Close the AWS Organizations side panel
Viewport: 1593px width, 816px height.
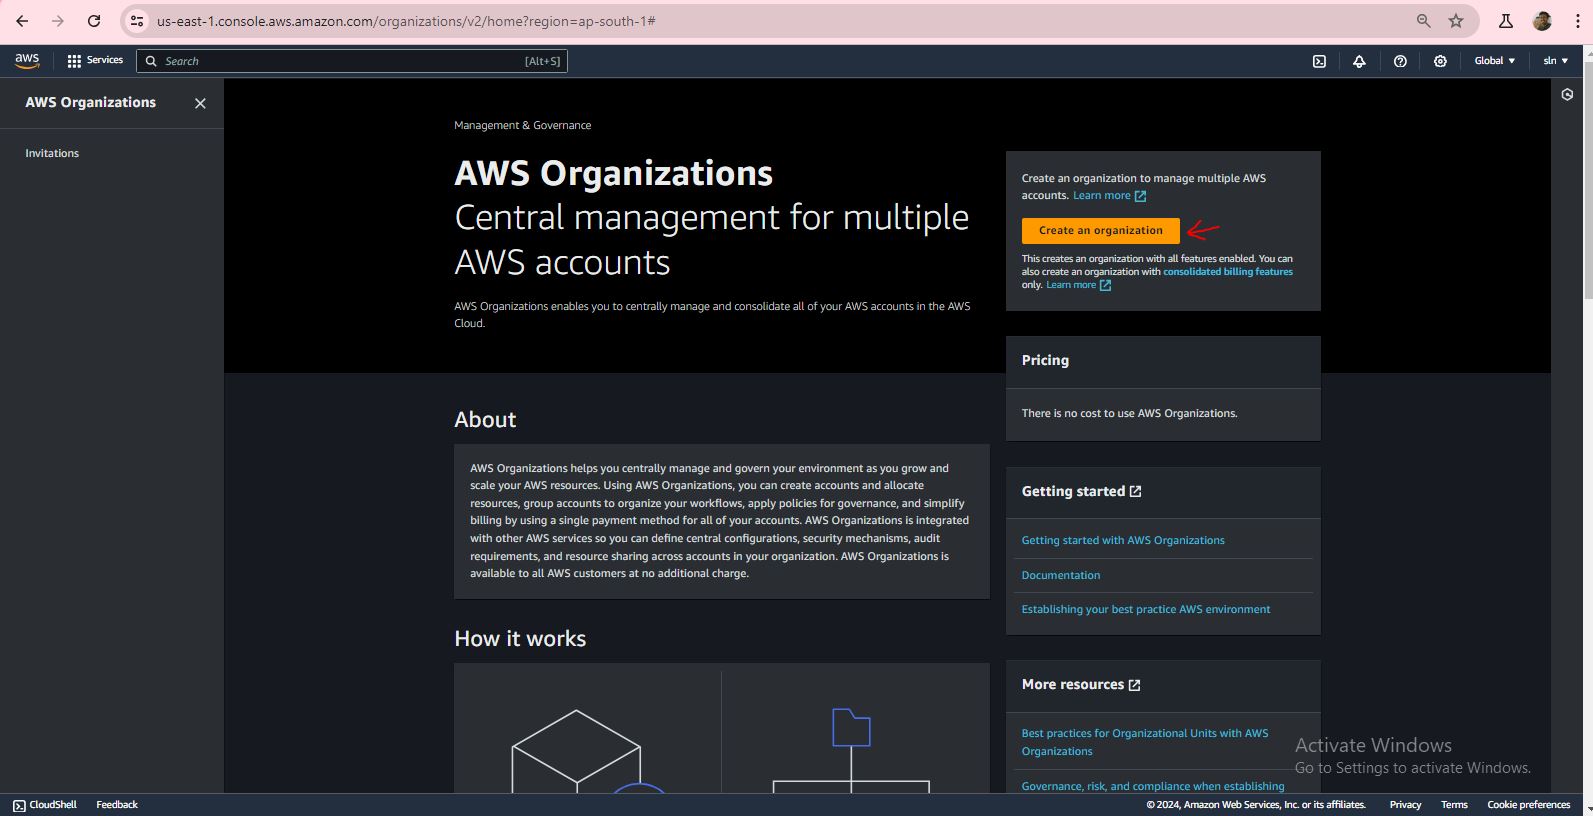[x=200, y=103]
